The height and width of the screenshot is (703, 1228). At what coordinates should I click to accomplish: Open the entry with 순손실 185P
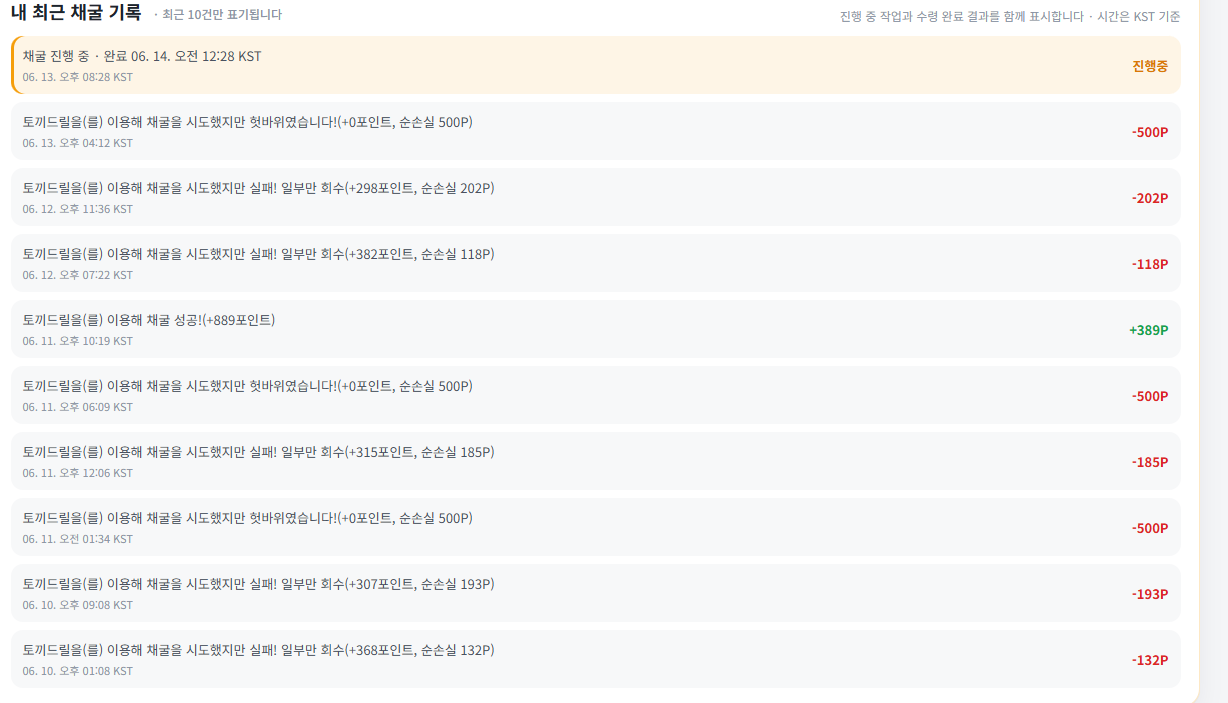pyautogui.click(x=596, y=461)
